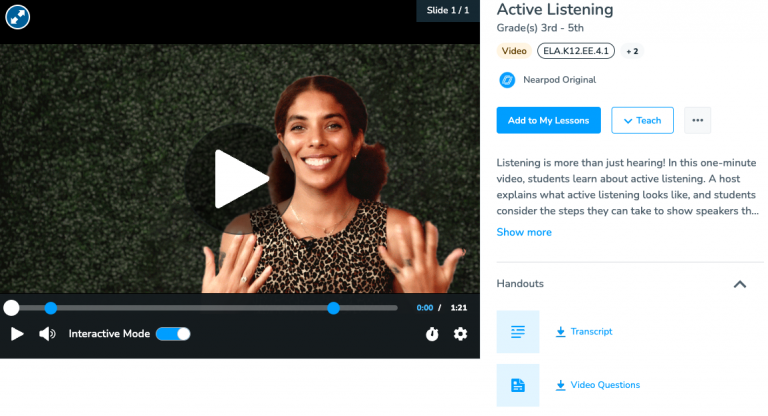Mute the video volume speaker icon
Screen dimensions: 768x416
point(47,334)
